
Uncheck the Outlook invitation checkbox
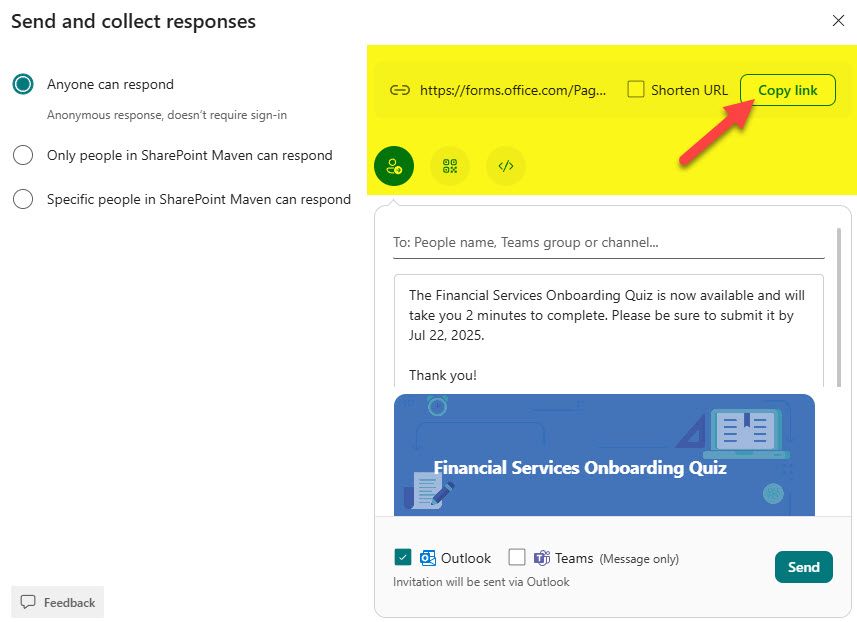click(402, 558)
